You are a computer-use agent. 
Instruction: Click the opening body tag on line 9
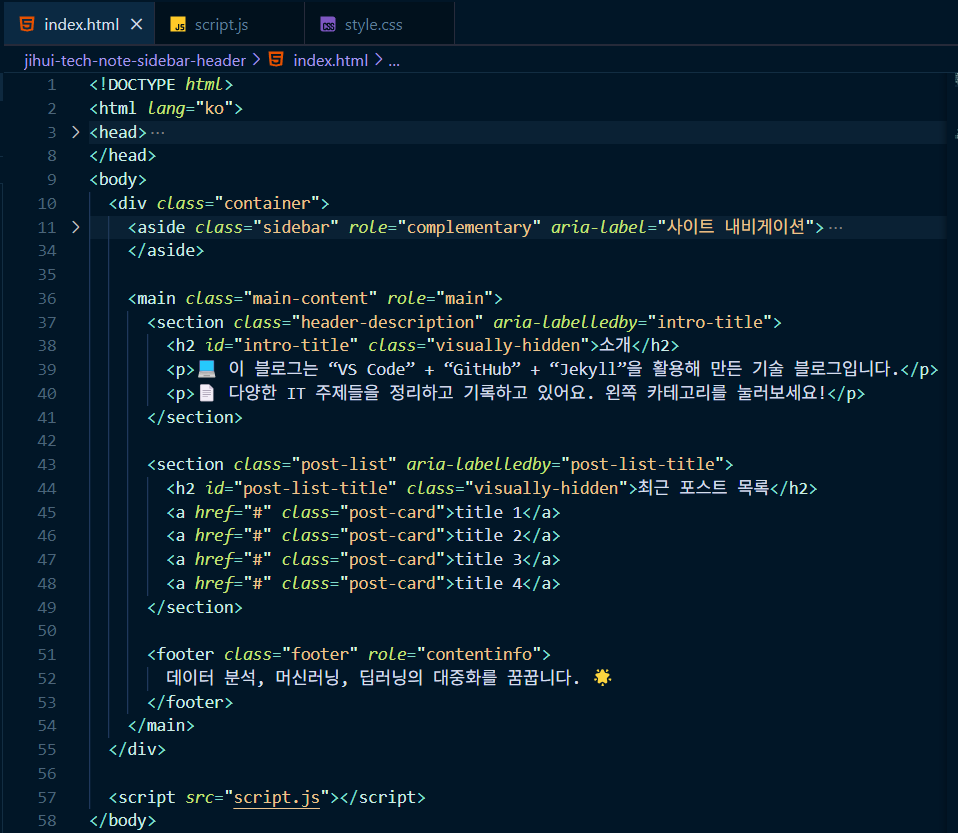[x=118, y=180]
